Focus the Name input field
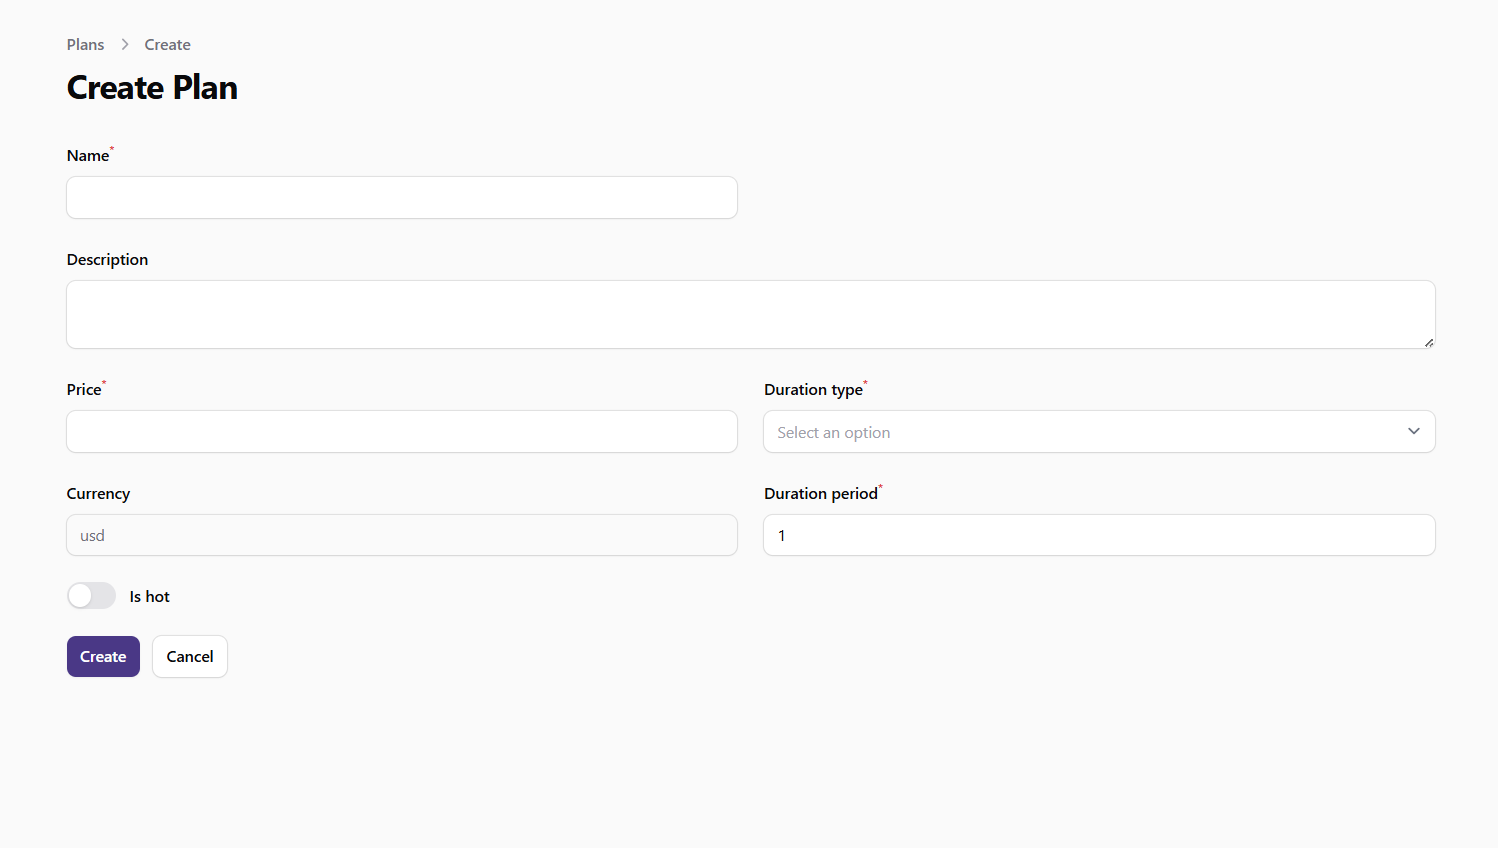Viewport: 1498px width, 848px height. pos(401,198)
